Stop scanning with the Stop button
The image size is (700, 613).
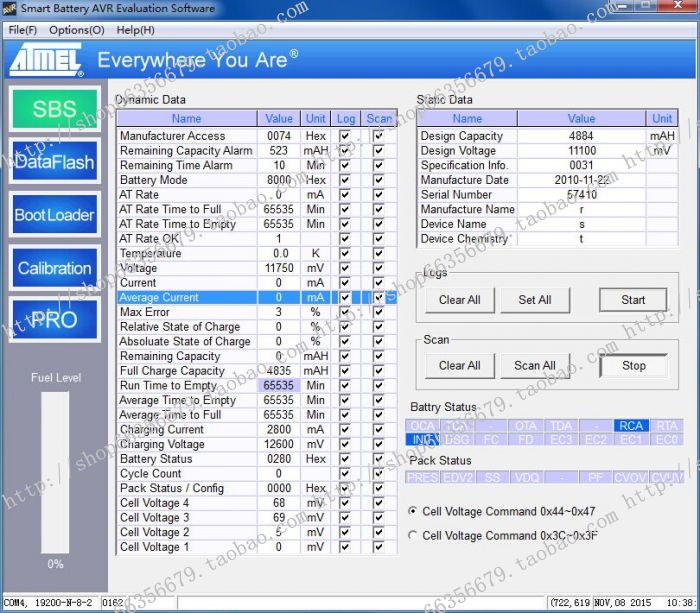coord(633,366)
